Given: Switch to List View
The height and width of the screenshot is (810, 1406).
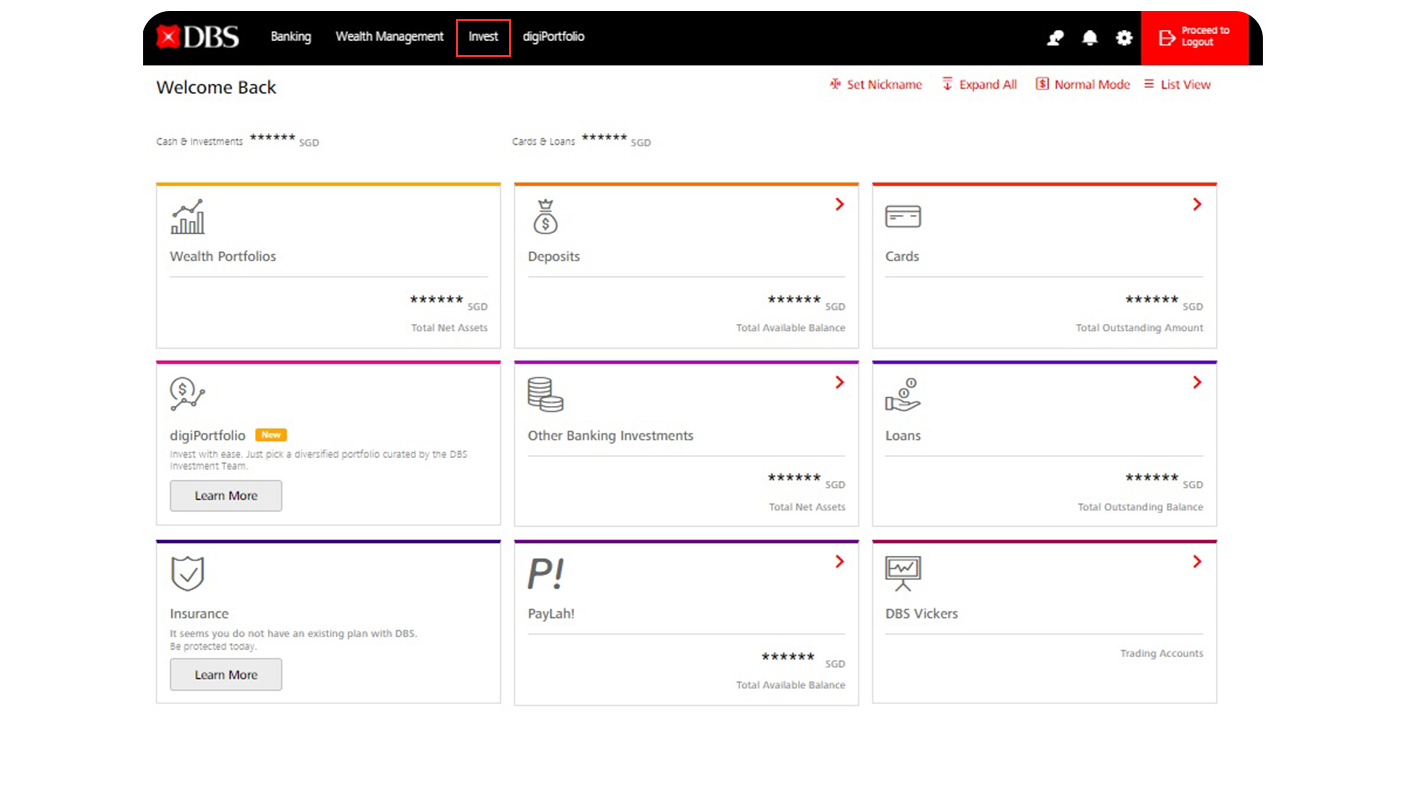Looking at the screenshot, I should (1185, 85).
